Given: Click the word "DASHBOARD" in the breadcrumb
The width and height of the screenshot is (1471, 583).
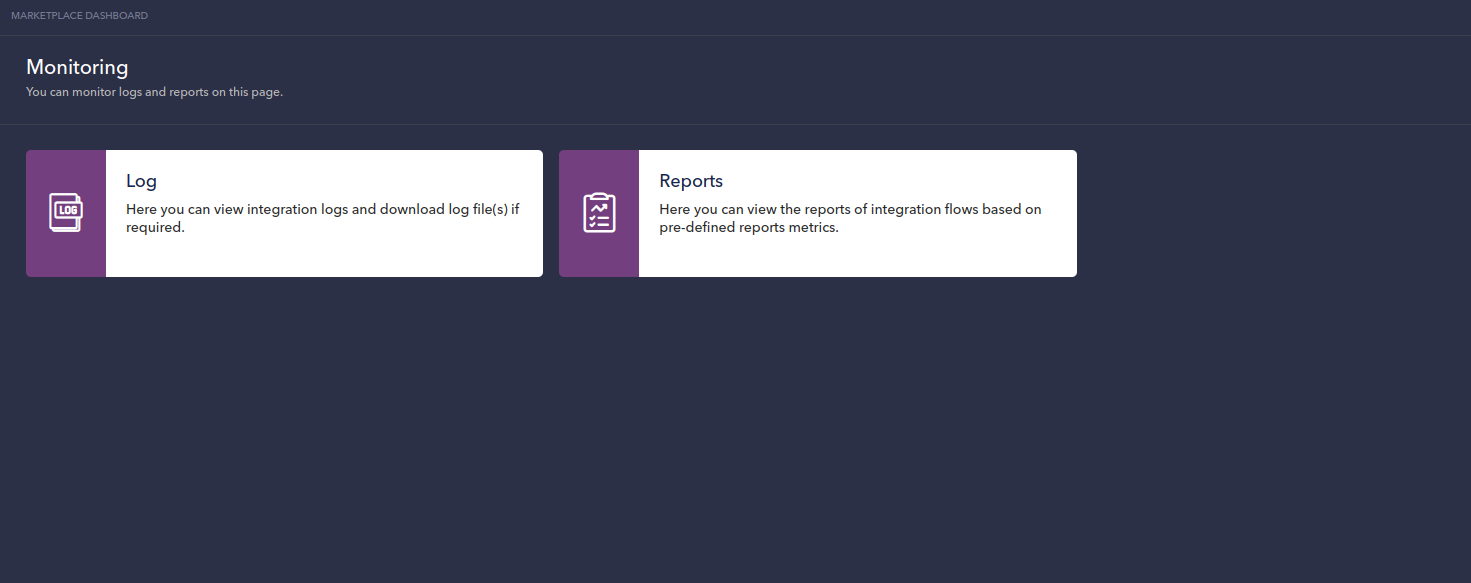Looking at the screenshot, I should tap(117, 16).
